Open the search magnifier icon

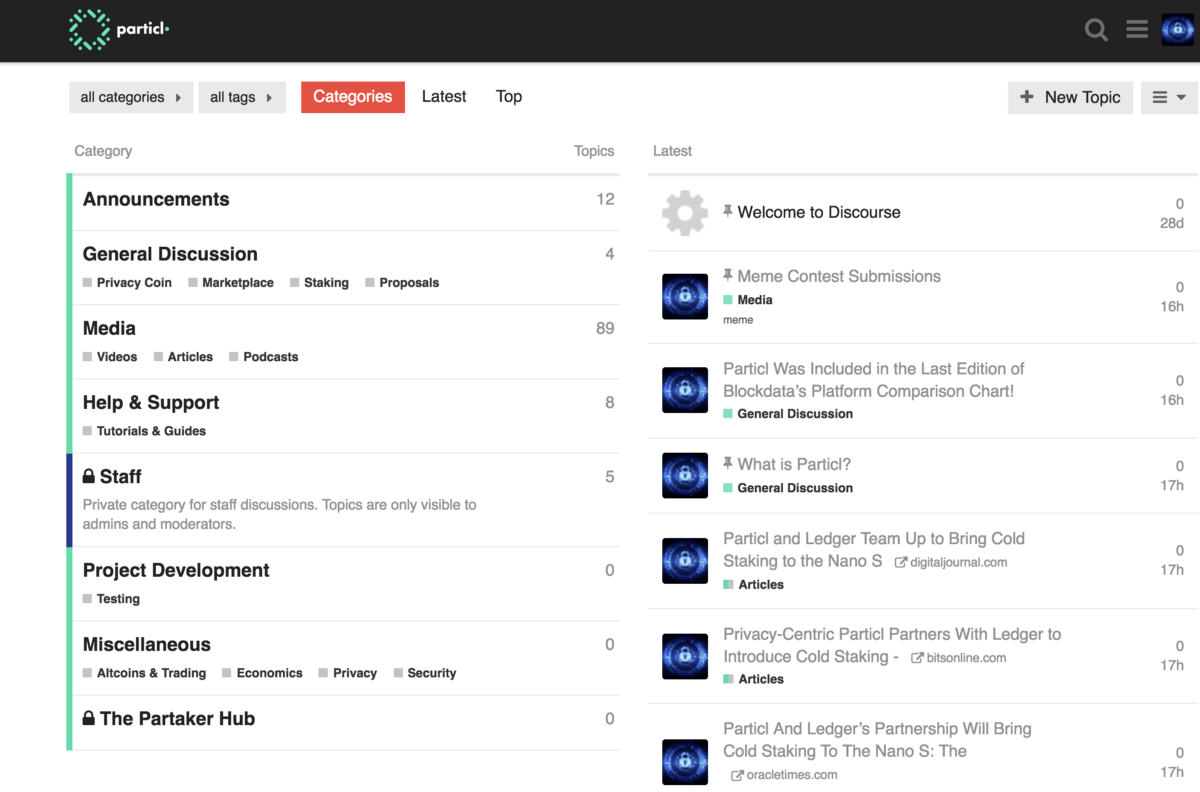coord(1097,30)
